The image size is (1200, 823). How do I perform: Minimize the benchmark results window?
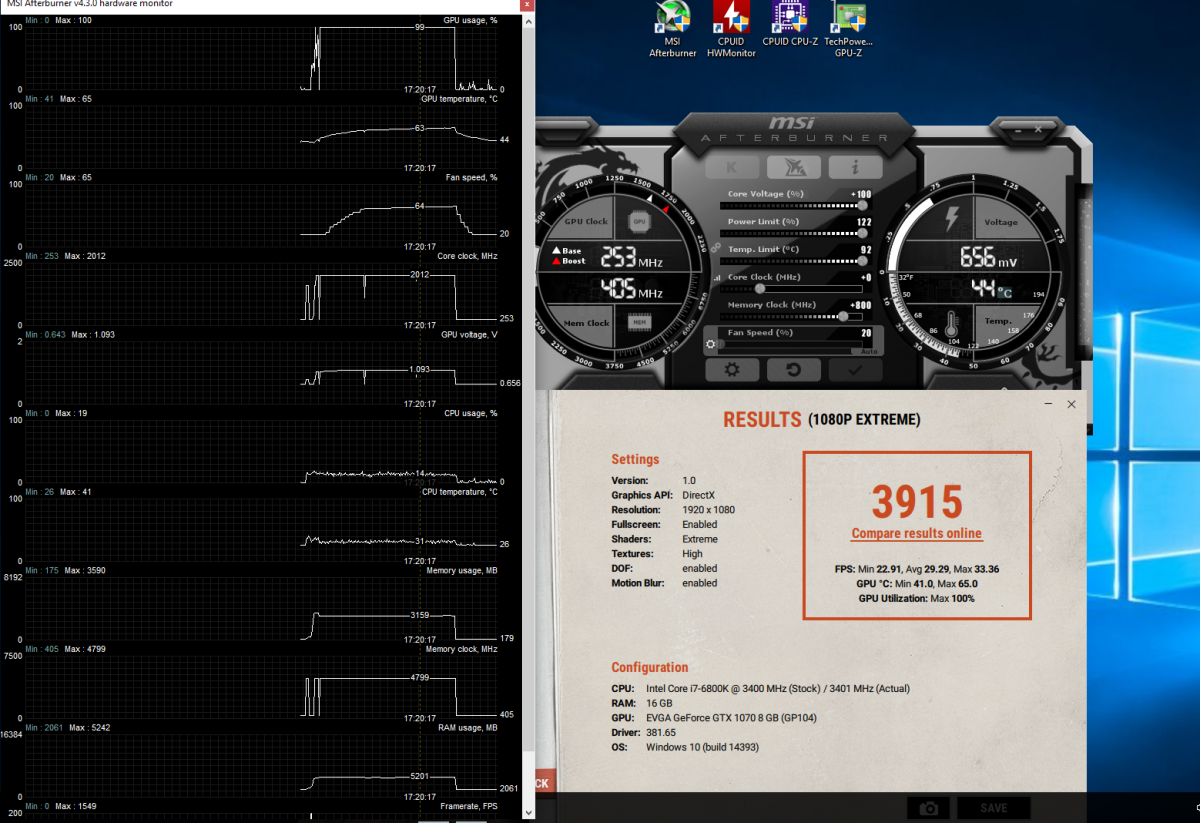(1049, 405)
